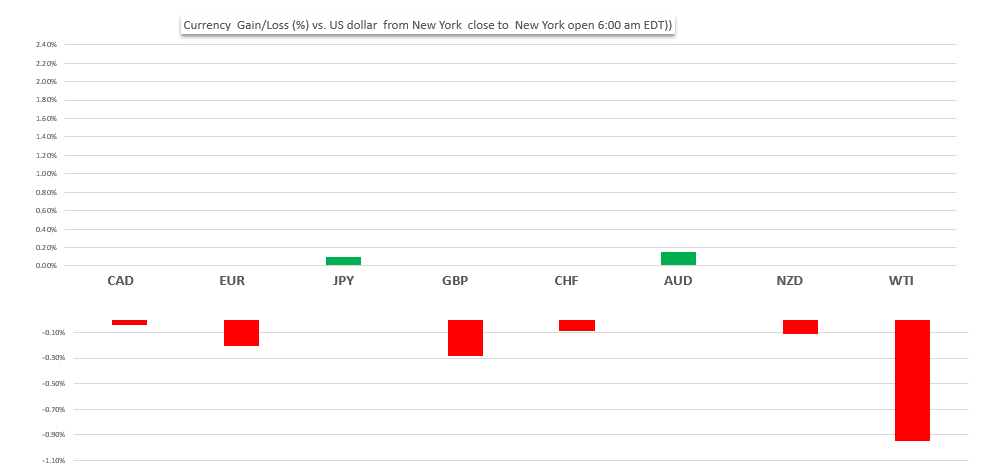Click the -1.10% y-axis label
This screenshot has width=1006, height=474.
53,460
